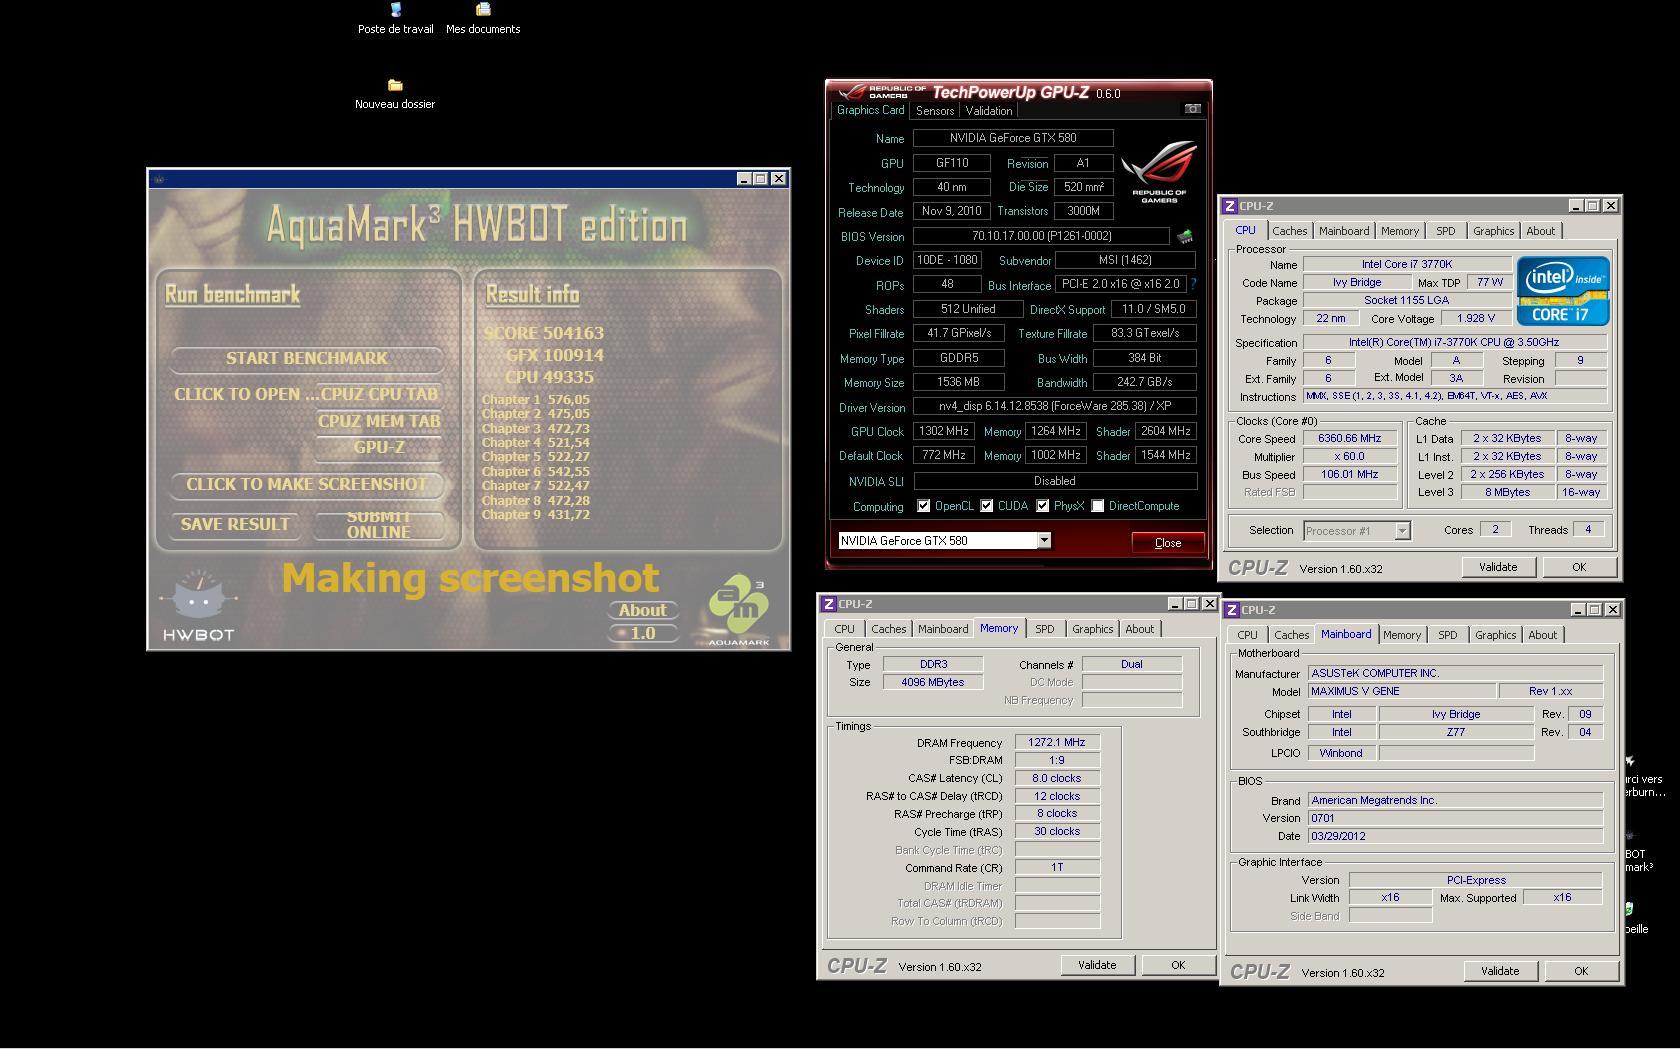Viewport: 1680px width, 1050px height.
Task: Switch to Sensors tab in GPU-Z
Action: pos(935,111)
